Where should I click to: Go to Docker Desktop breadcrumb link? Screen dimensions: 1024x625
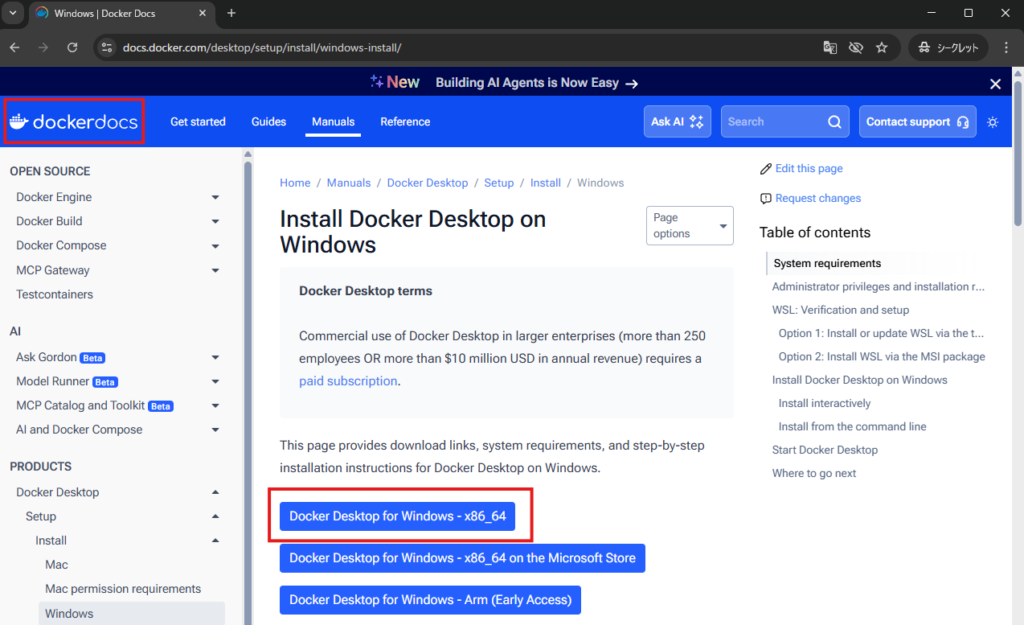427,183
